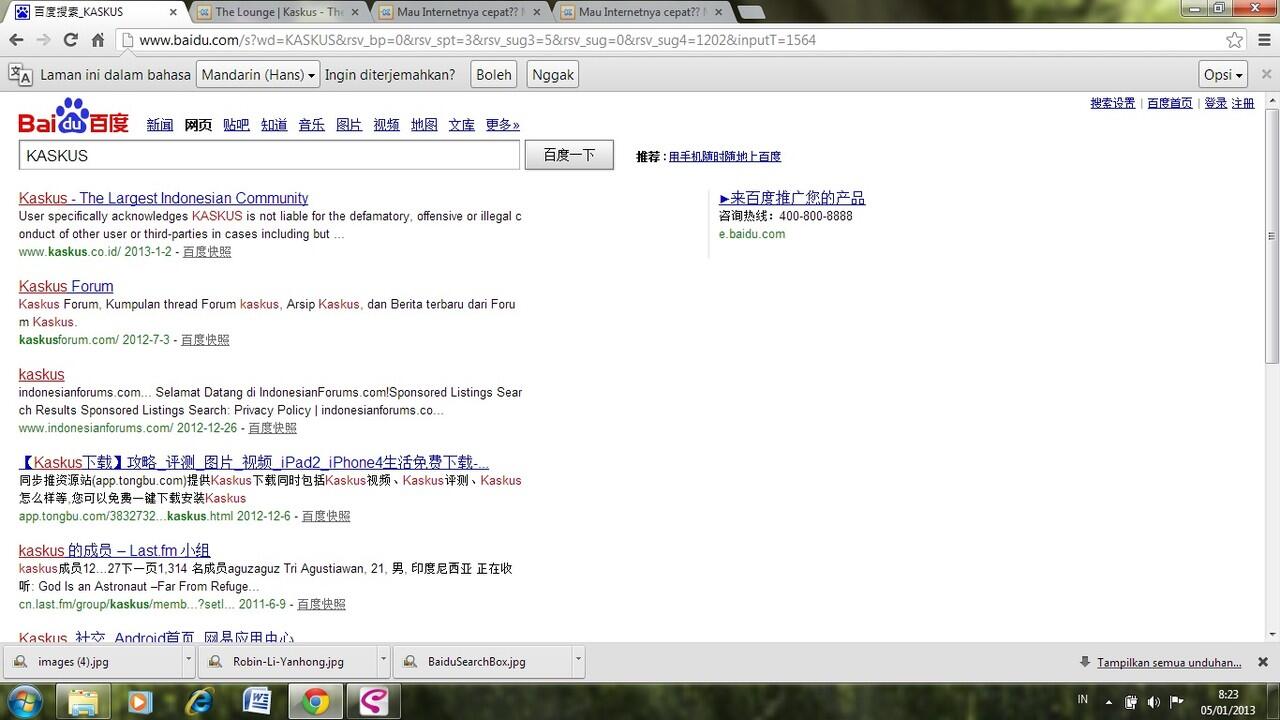Open the browser home page icon
The width and height of the screenshot is (1280, 720).
(x=97, y=40)
